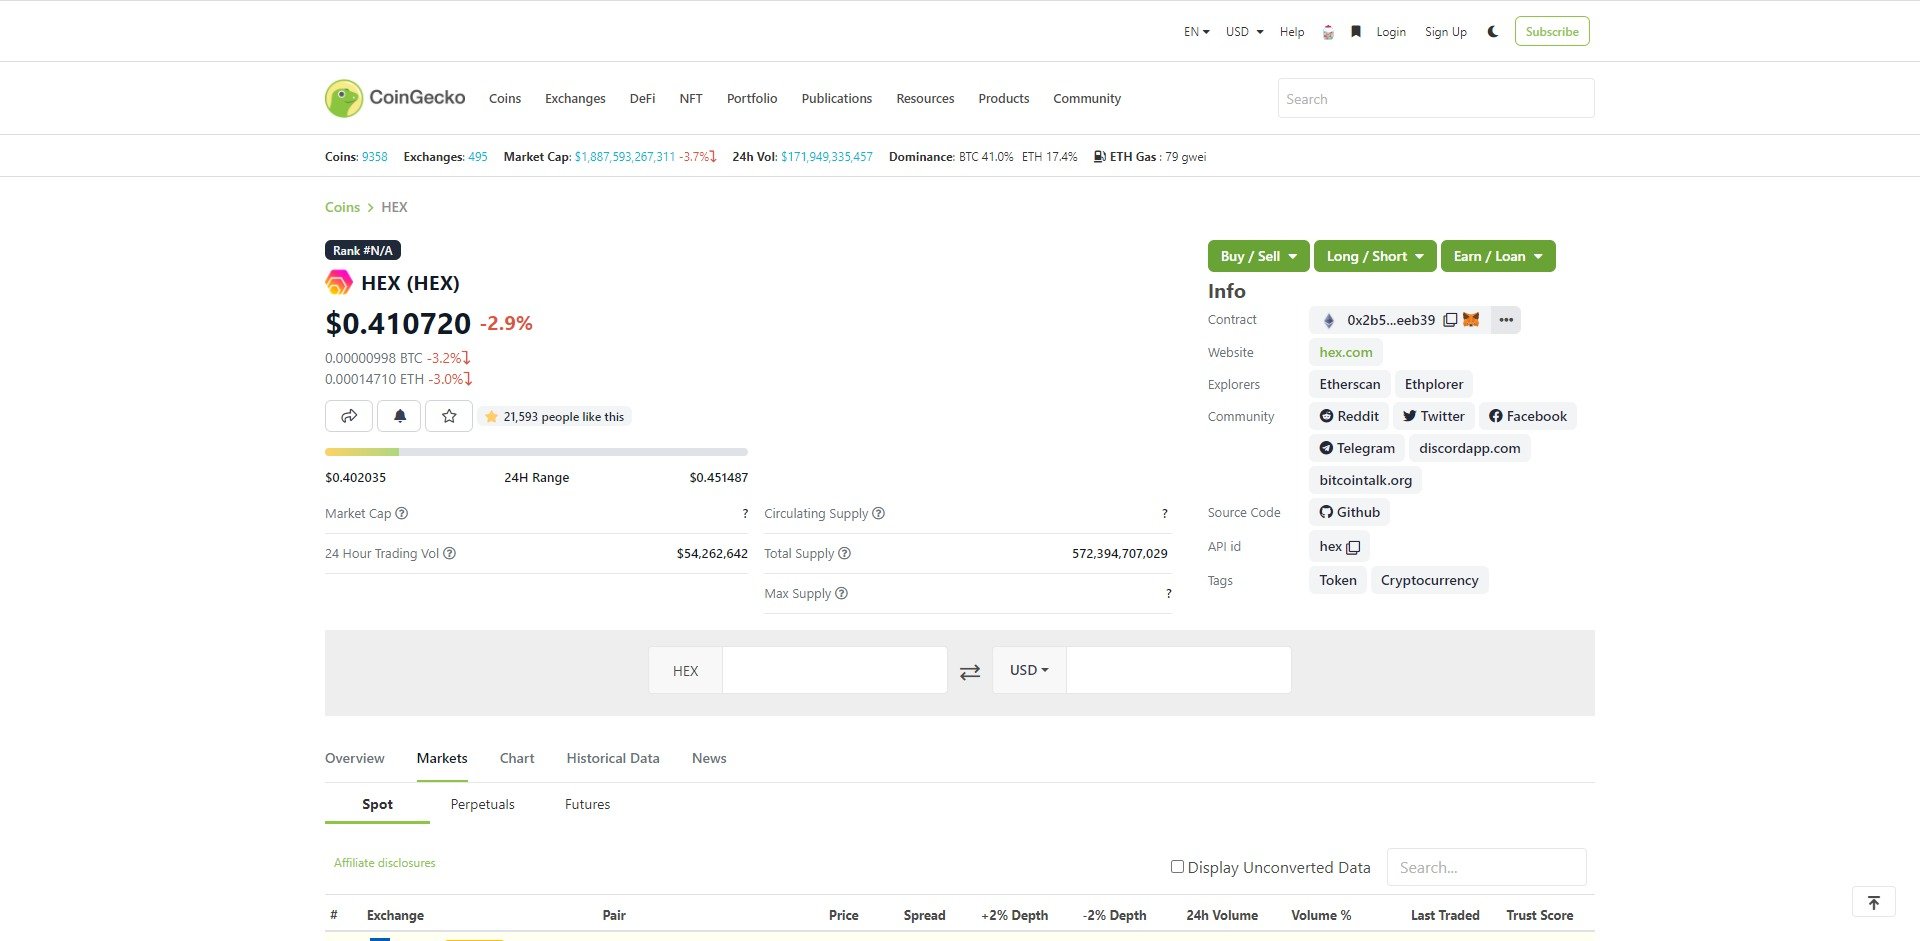Expand the Buy / Sell dropdown
1920x941 pixels.
[x=1257, y=256]
